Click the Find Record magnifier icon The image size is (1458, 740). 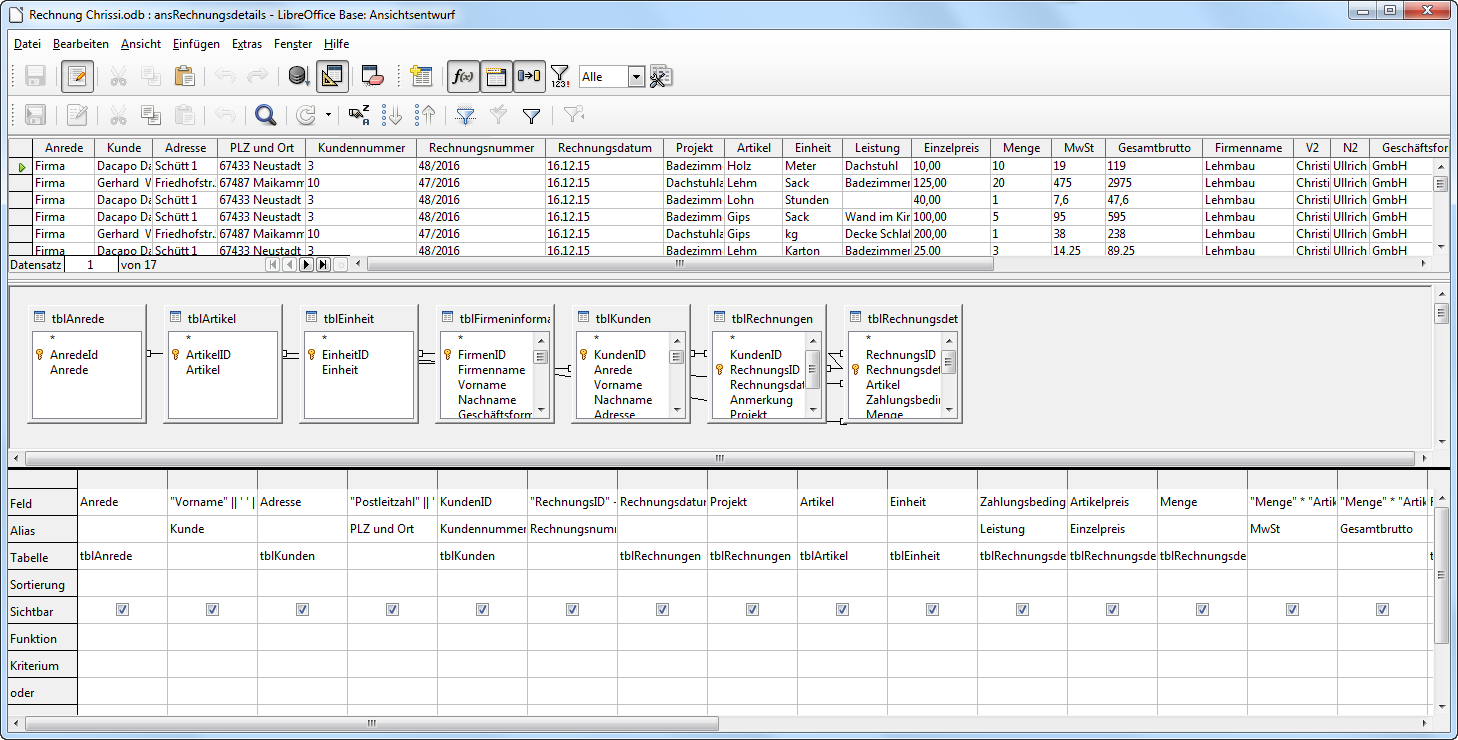[265, 115]
